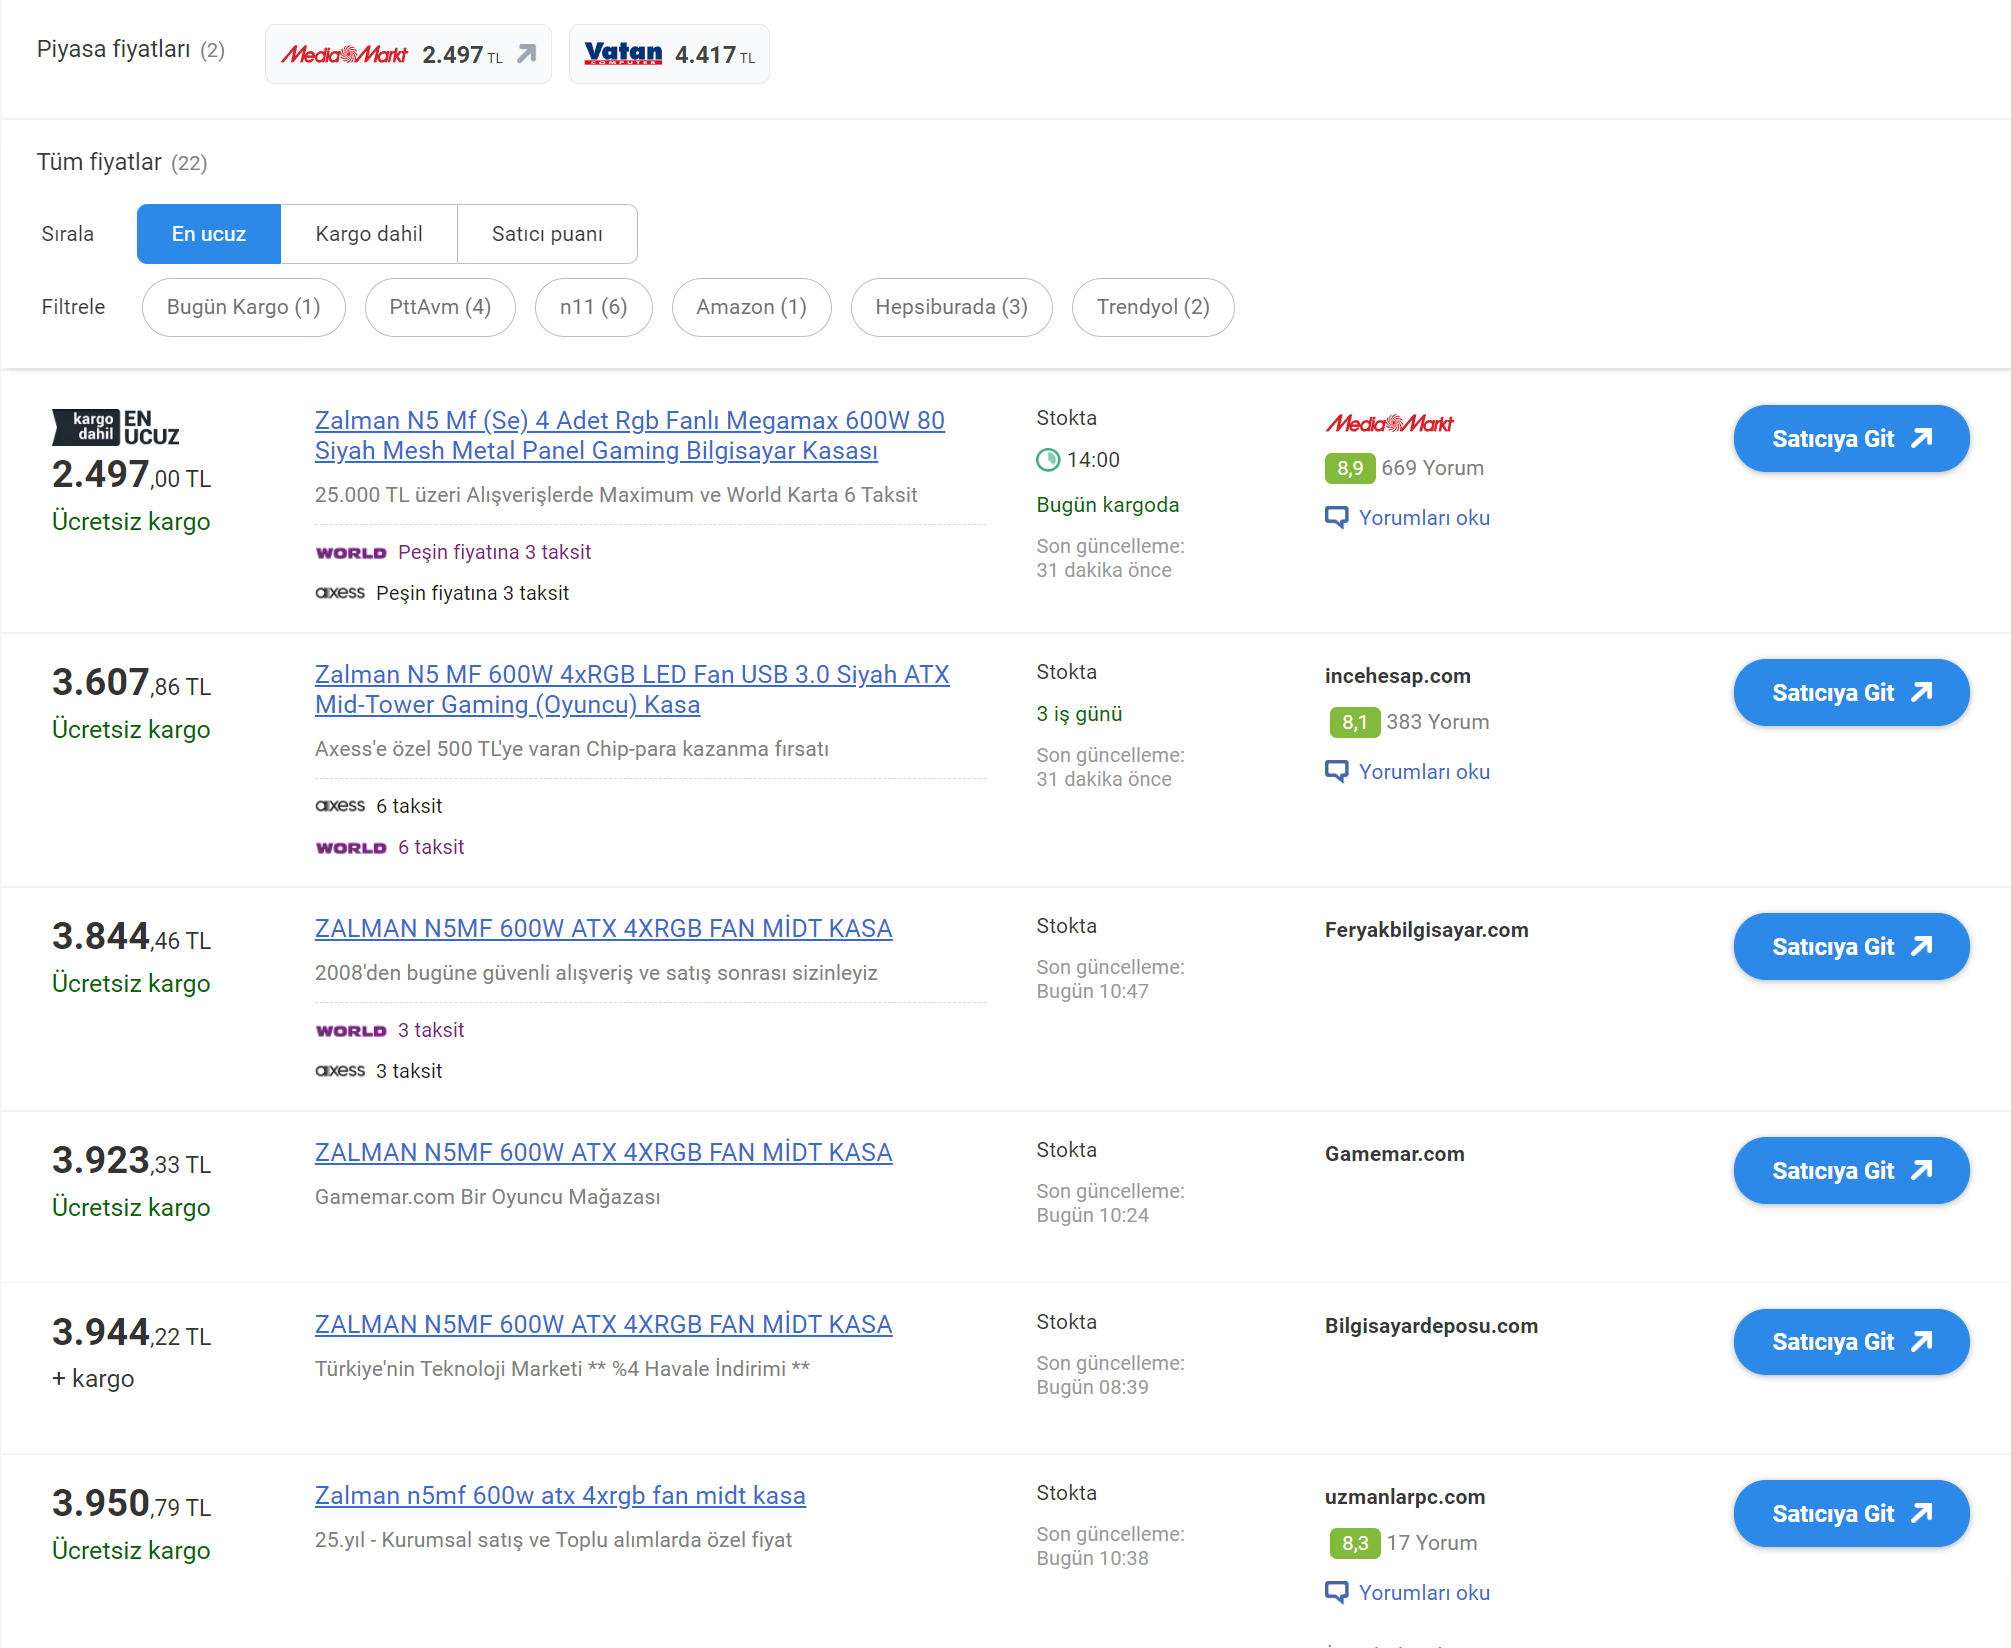
Task: Click uzmanlarpc.com seller name
Action: [1405, 1497]
